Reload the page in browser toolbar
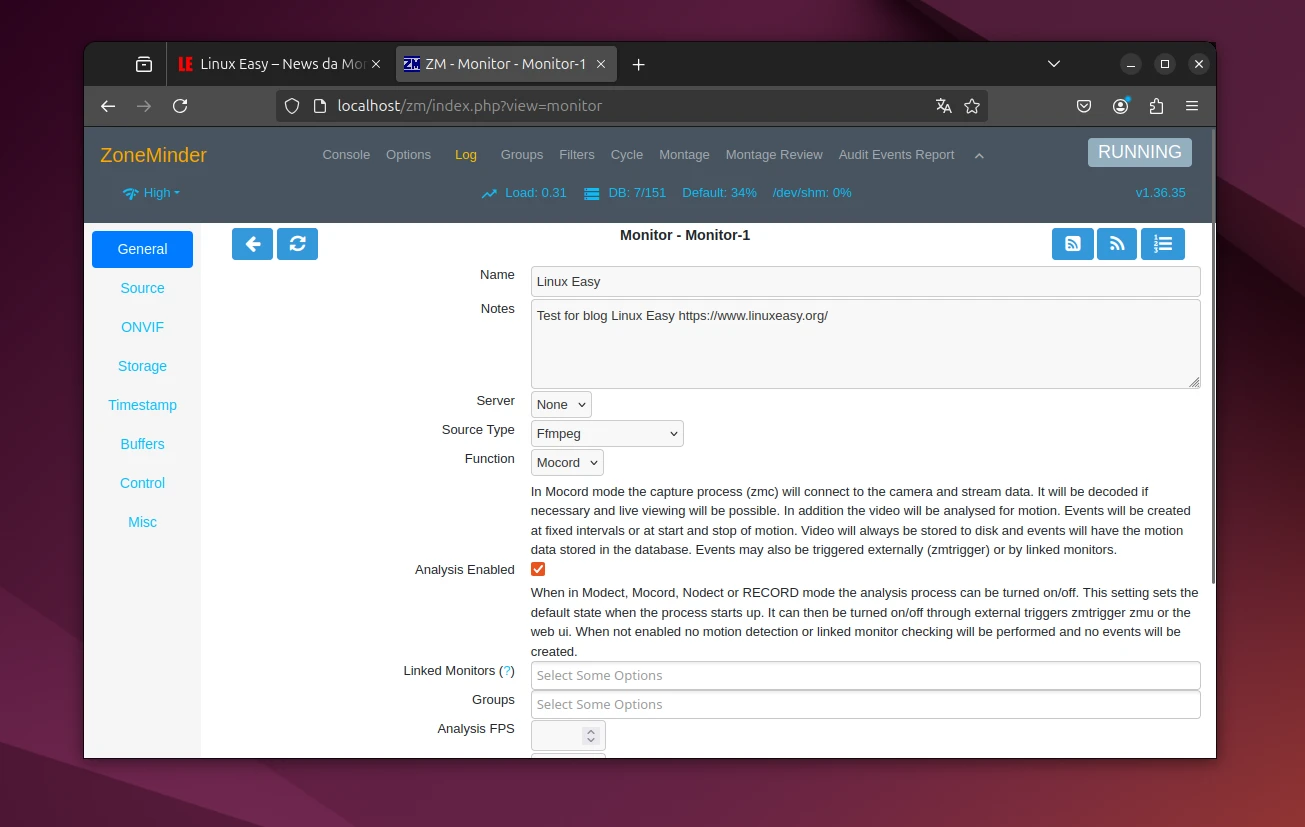This screenshot has width=1305, height=827. click(180, 106)
